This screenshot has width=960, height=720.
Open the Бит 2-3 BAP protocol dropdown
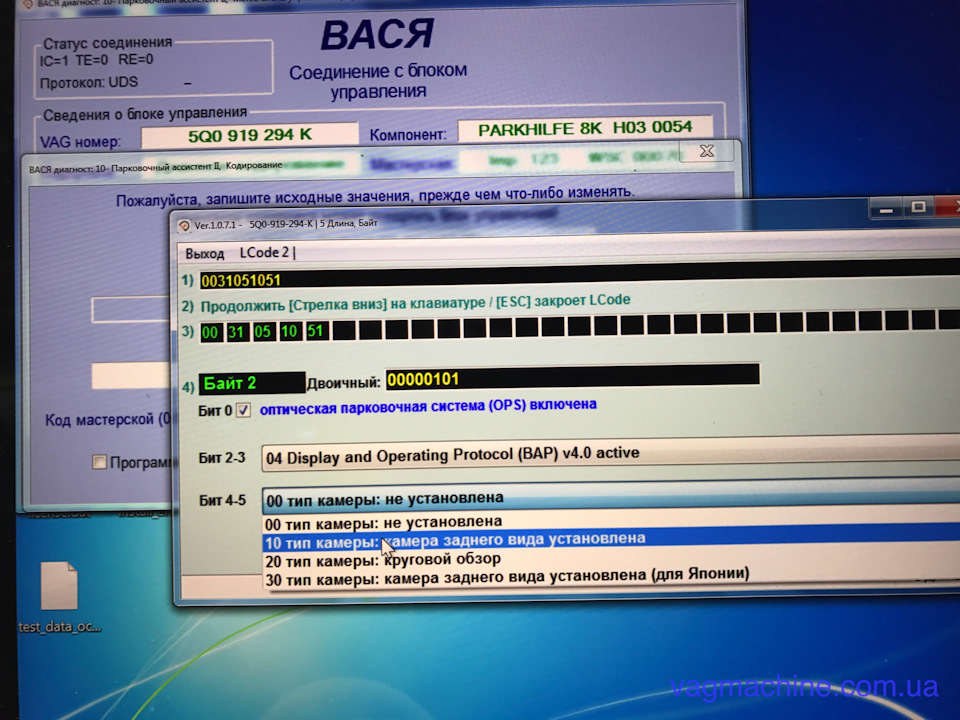pos(610,454)
